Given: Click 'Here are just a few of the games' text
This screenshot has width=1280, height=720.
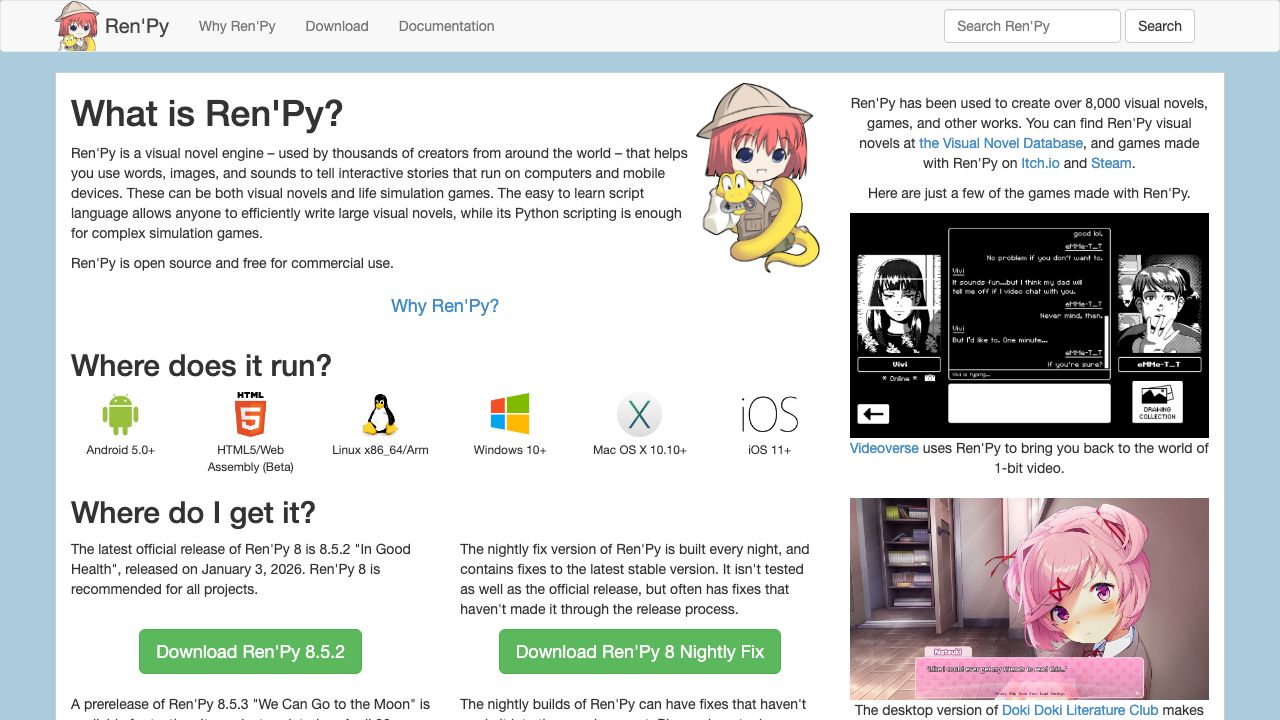Looking at the screenshot, I should pos(1029,193).
